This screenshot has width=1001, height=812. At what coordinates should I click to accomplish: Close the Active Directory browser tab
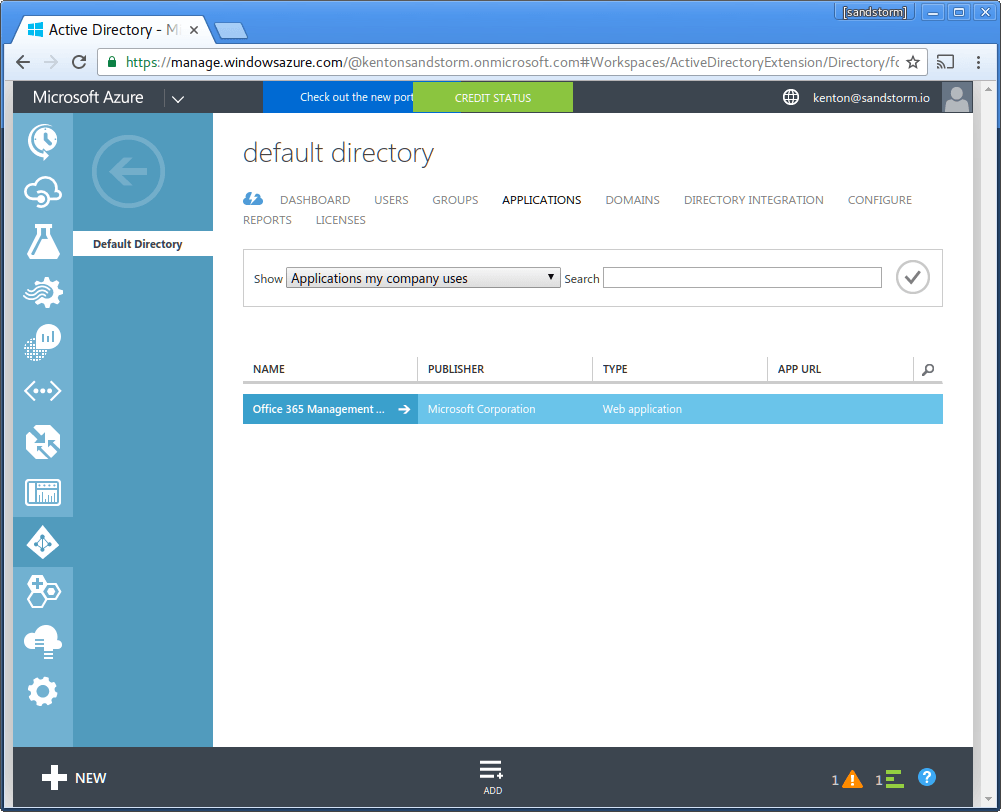point(193,30)
